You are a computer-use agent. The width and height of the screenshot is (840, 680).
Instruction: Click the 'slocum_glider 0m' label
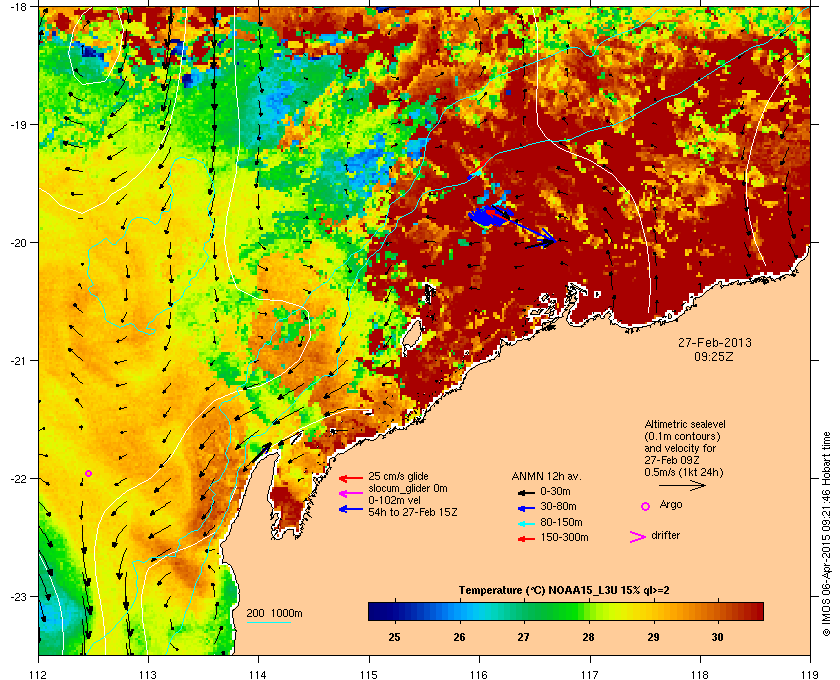pos(408,488)
